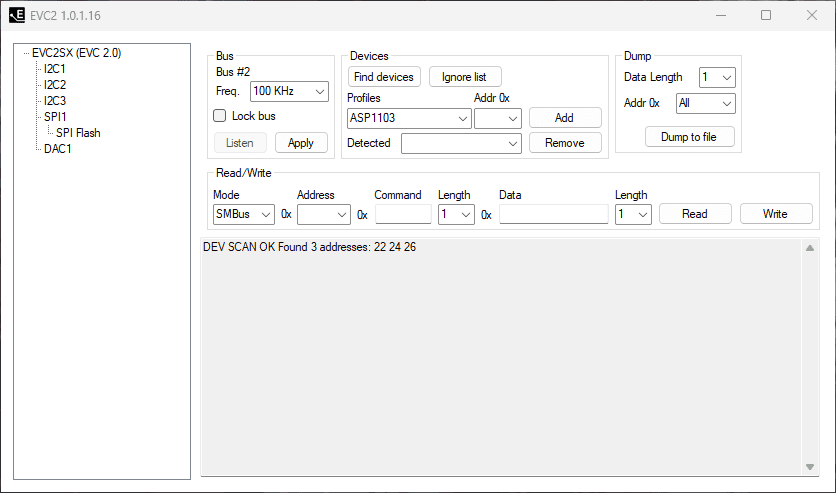Maximize the EVC2 window
The image size is (836, 493).
click(x=766, y=15)
